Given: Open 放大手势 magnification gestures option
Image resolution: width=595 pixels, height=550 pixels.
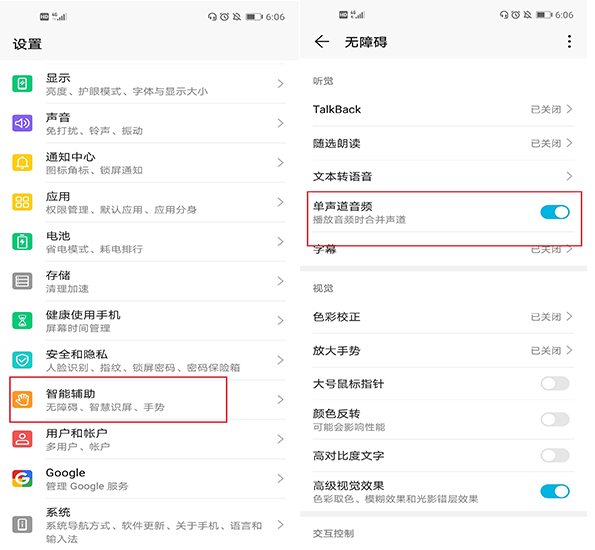Looking at the screenshot, I should (x=443, y=350).
